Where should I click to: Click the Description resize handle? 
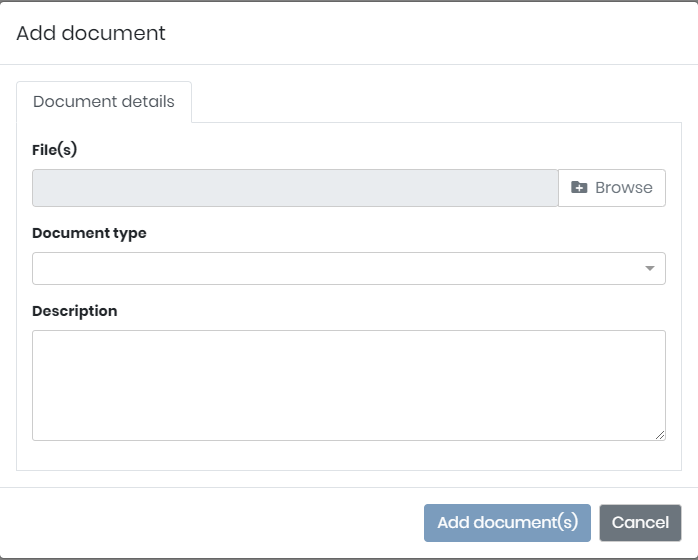660,435
